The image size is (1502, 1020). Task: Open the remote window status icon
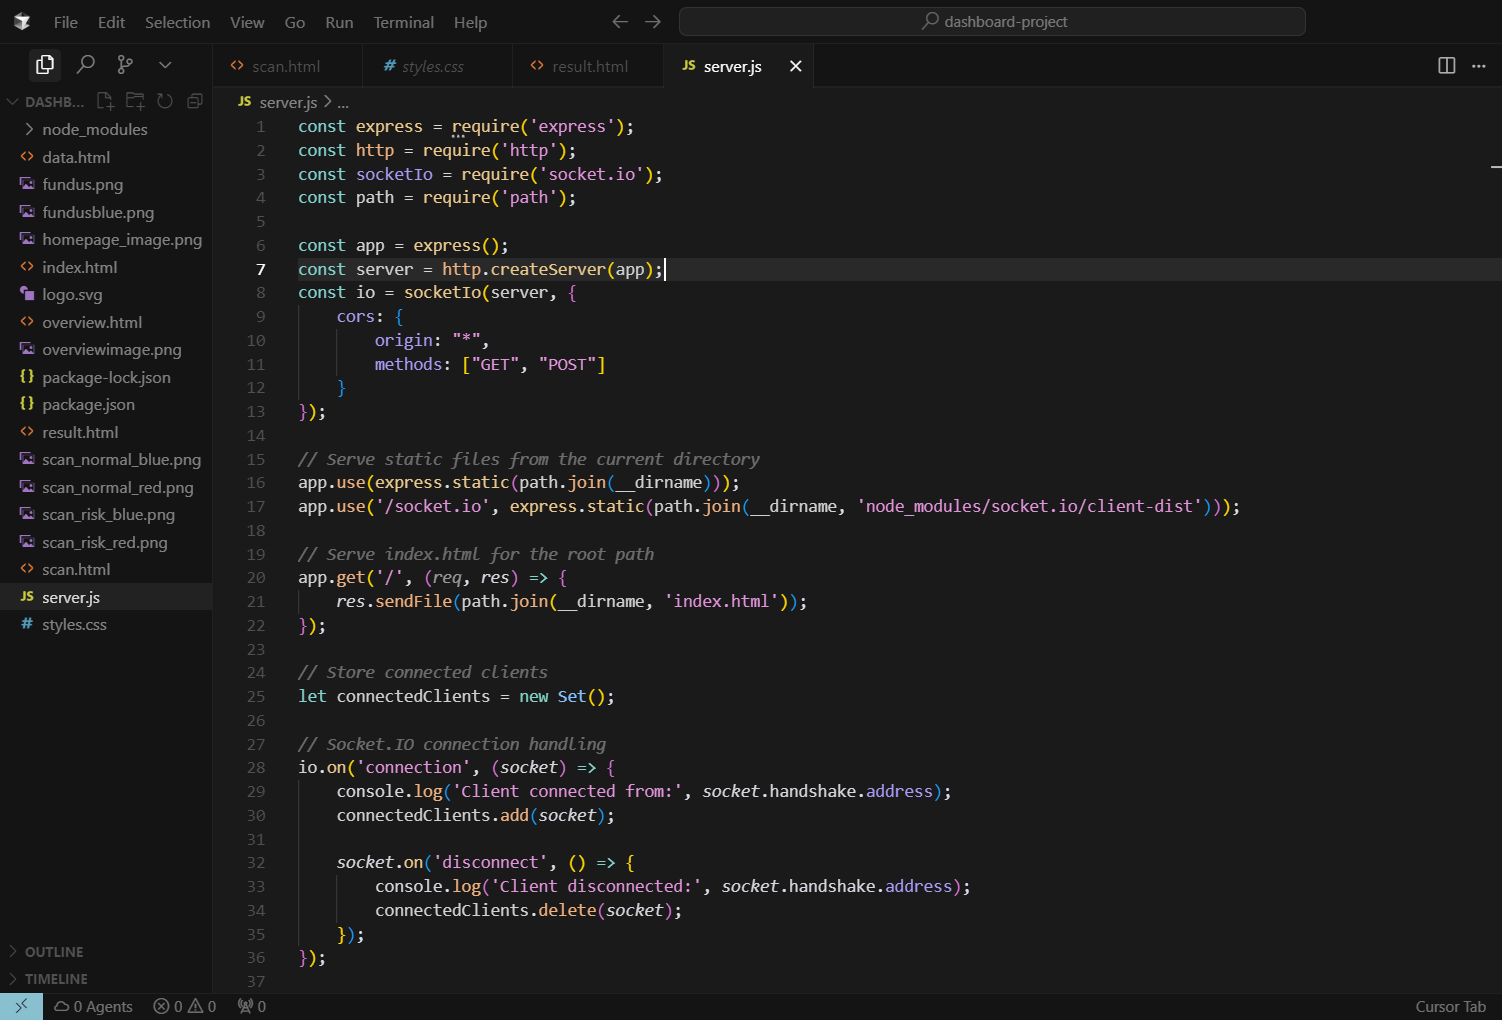click(21, 1006)
